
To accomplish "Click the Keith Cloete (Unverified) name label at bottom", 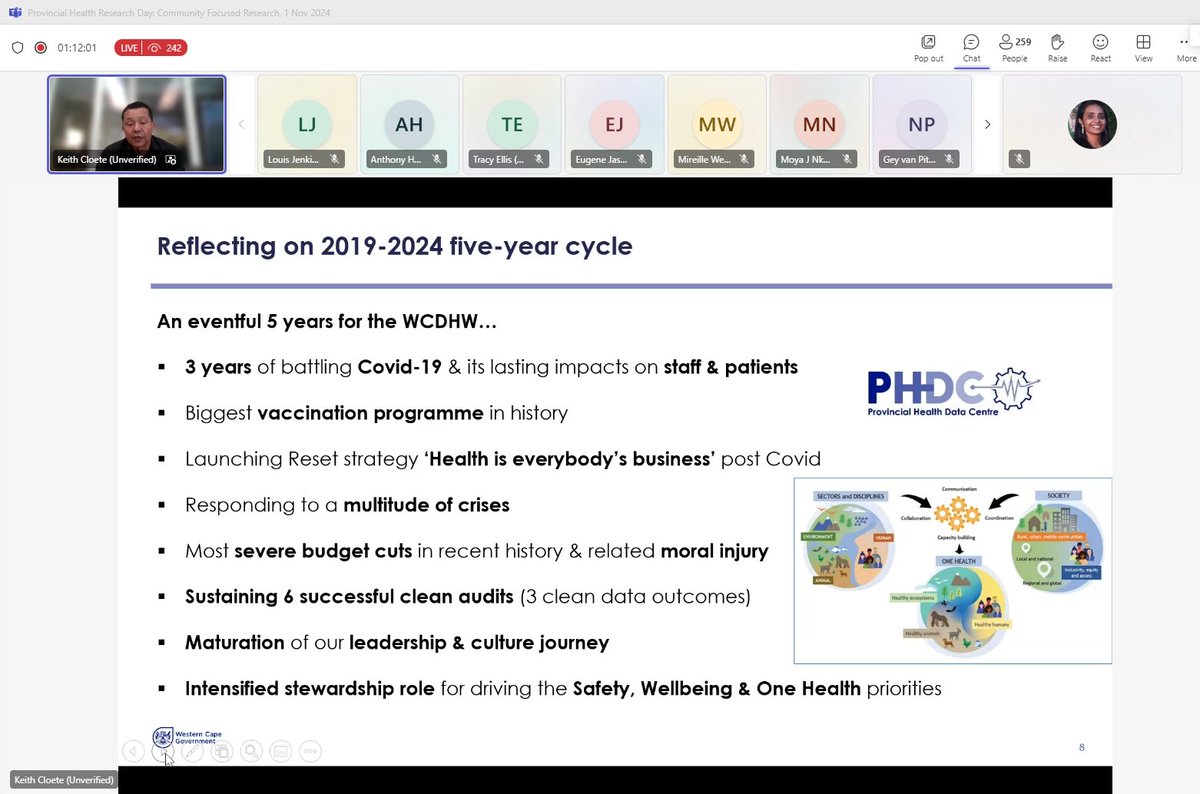I will click(64, 780).
